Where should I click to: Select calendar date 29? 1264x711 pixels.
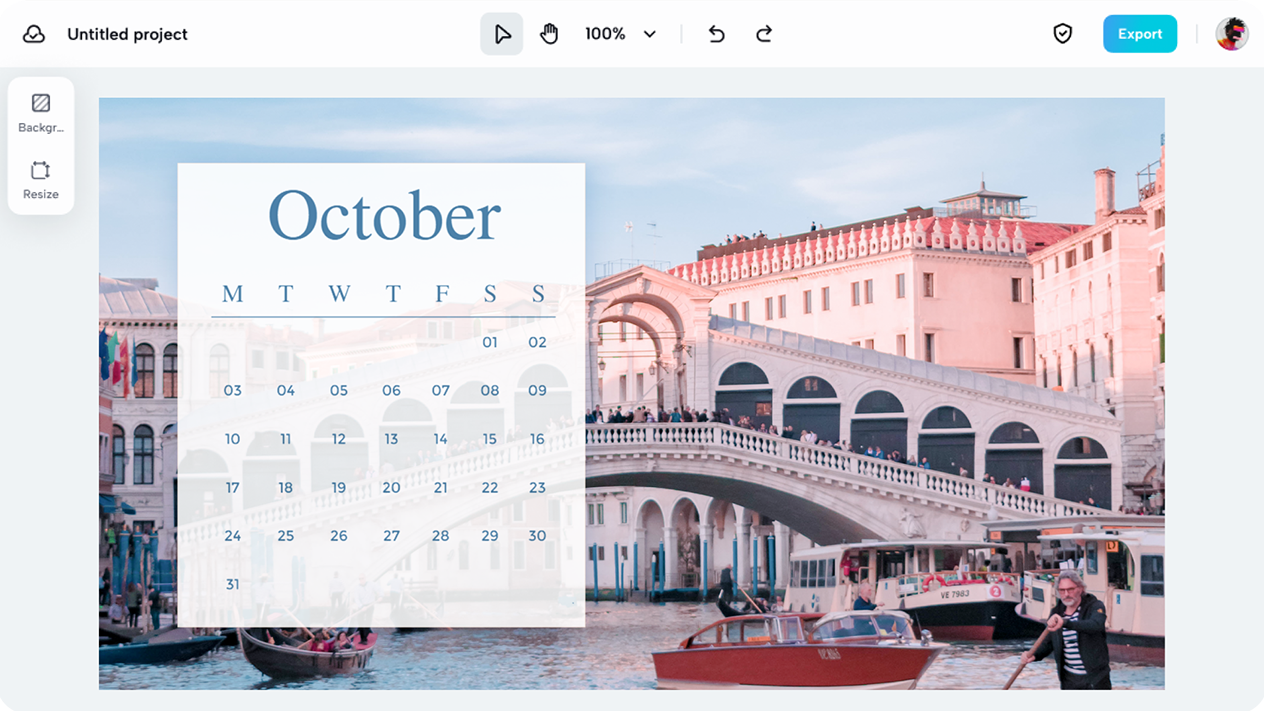(490, 536)
